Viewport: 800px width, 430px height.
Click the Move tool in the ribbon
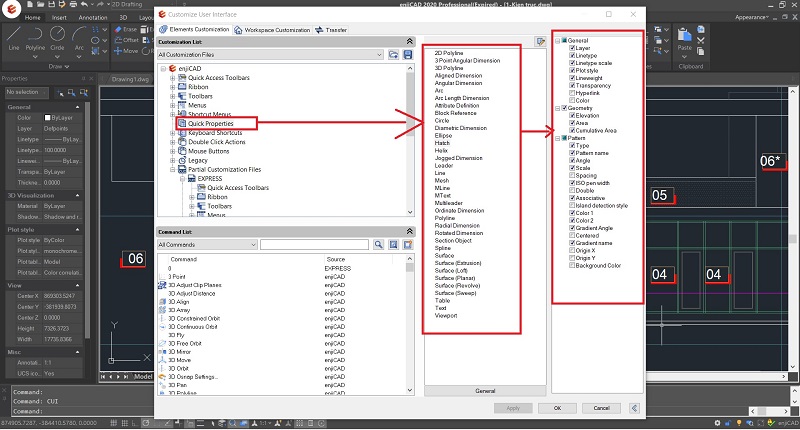pos(126,51)
